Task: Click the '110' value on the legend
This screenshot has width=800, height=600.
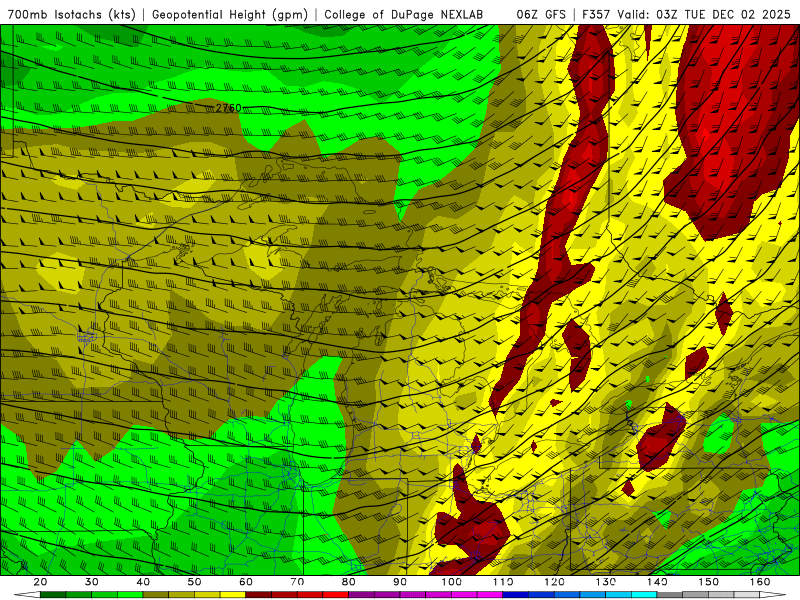Action: [503, 582]
